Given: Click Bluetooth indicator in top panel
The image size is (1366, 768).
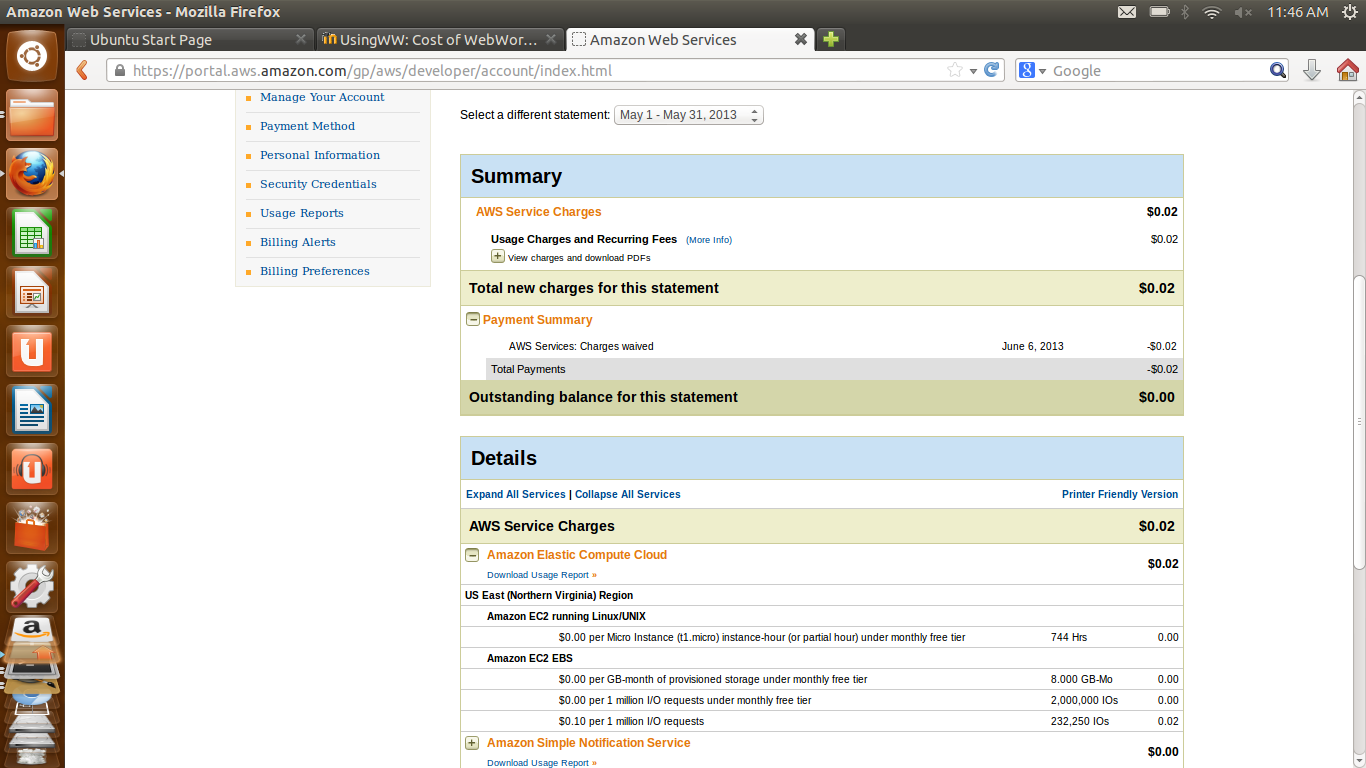Looking at the screenshot, I should coord(1186,12).
